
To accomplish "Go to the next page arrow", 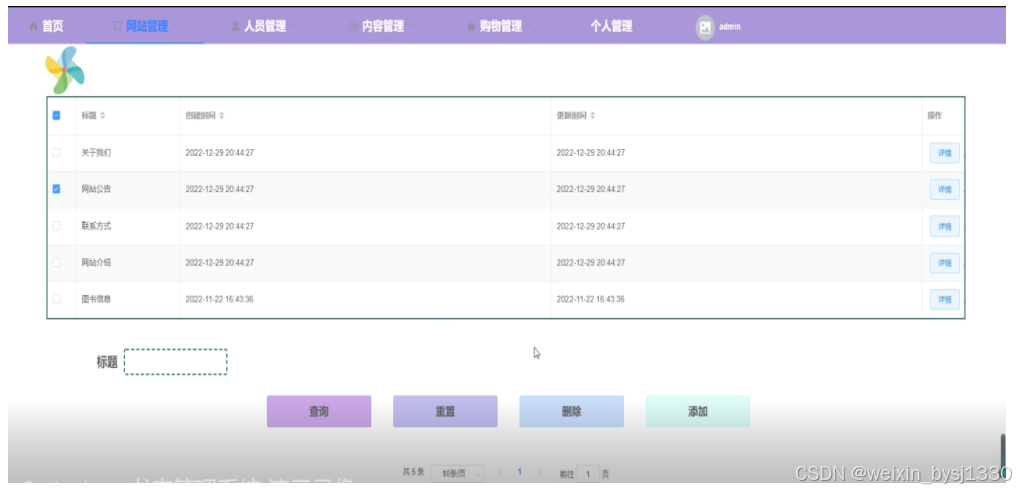I will click(x=539, y=473).
